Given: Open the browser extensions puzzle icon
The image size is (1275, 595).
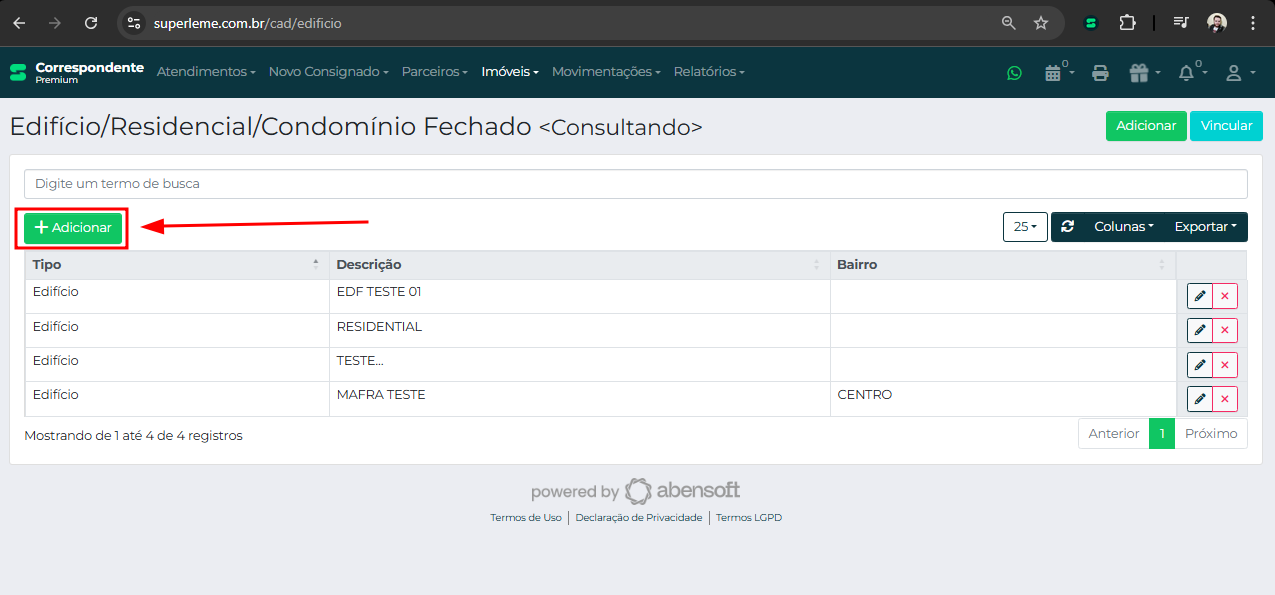Looking at the screenshot, I should point(1129,22).
